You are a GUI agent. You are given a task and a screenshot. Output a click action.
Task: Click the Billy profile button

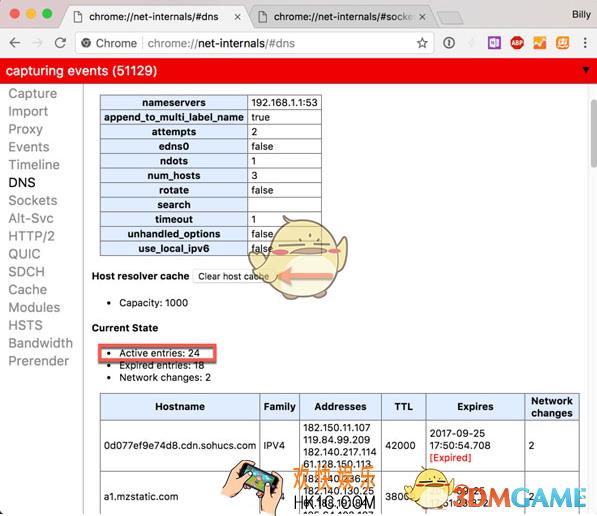tap(581, 15)
